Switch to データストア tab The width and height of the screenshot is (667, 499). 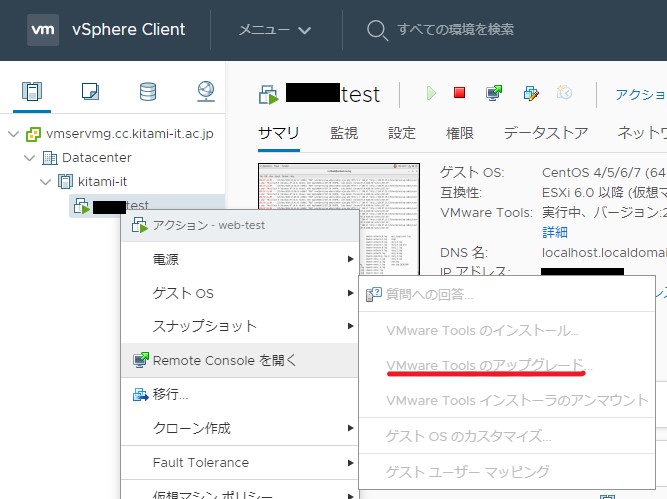coord(546,133)
